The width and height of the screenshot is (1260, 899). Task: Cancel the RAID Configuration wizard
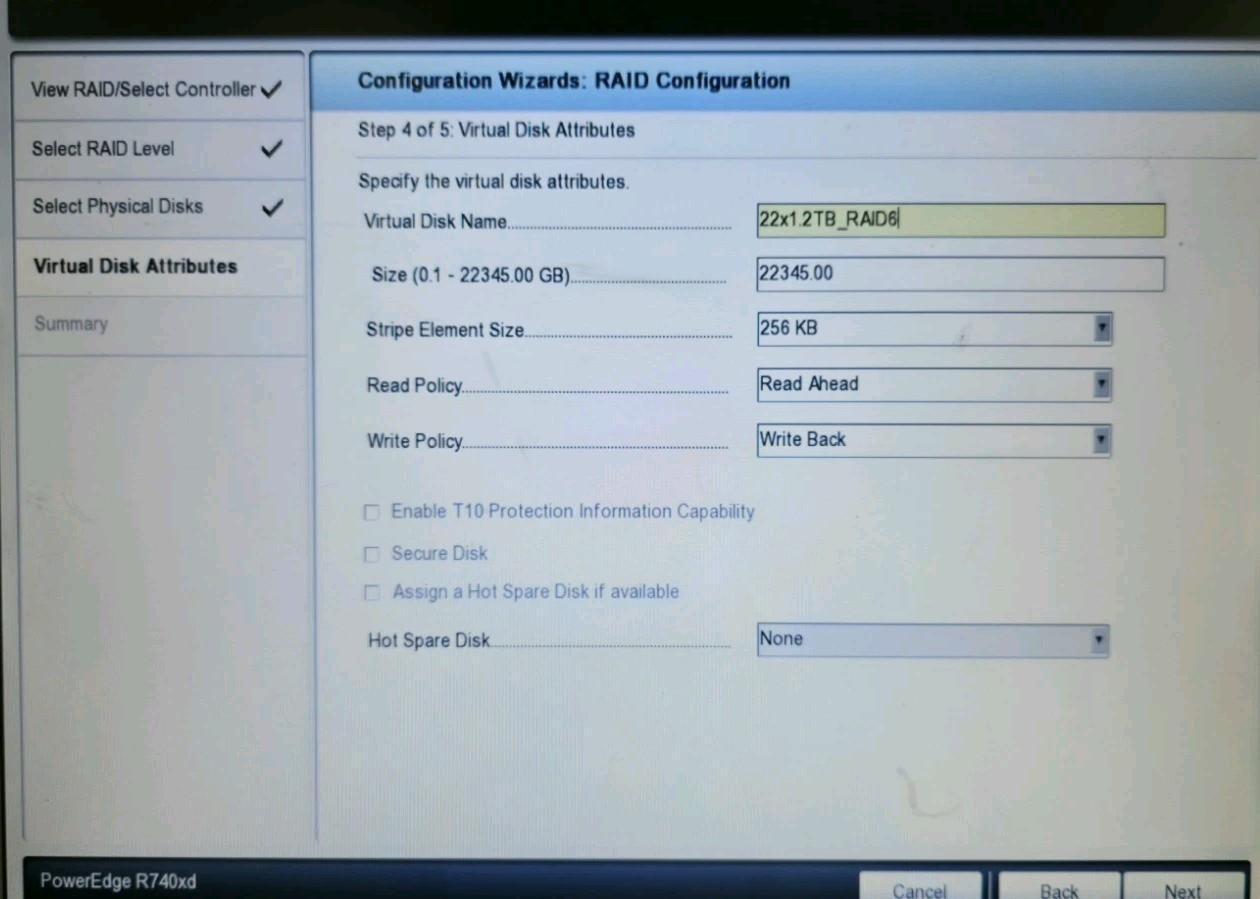[920, 889]
